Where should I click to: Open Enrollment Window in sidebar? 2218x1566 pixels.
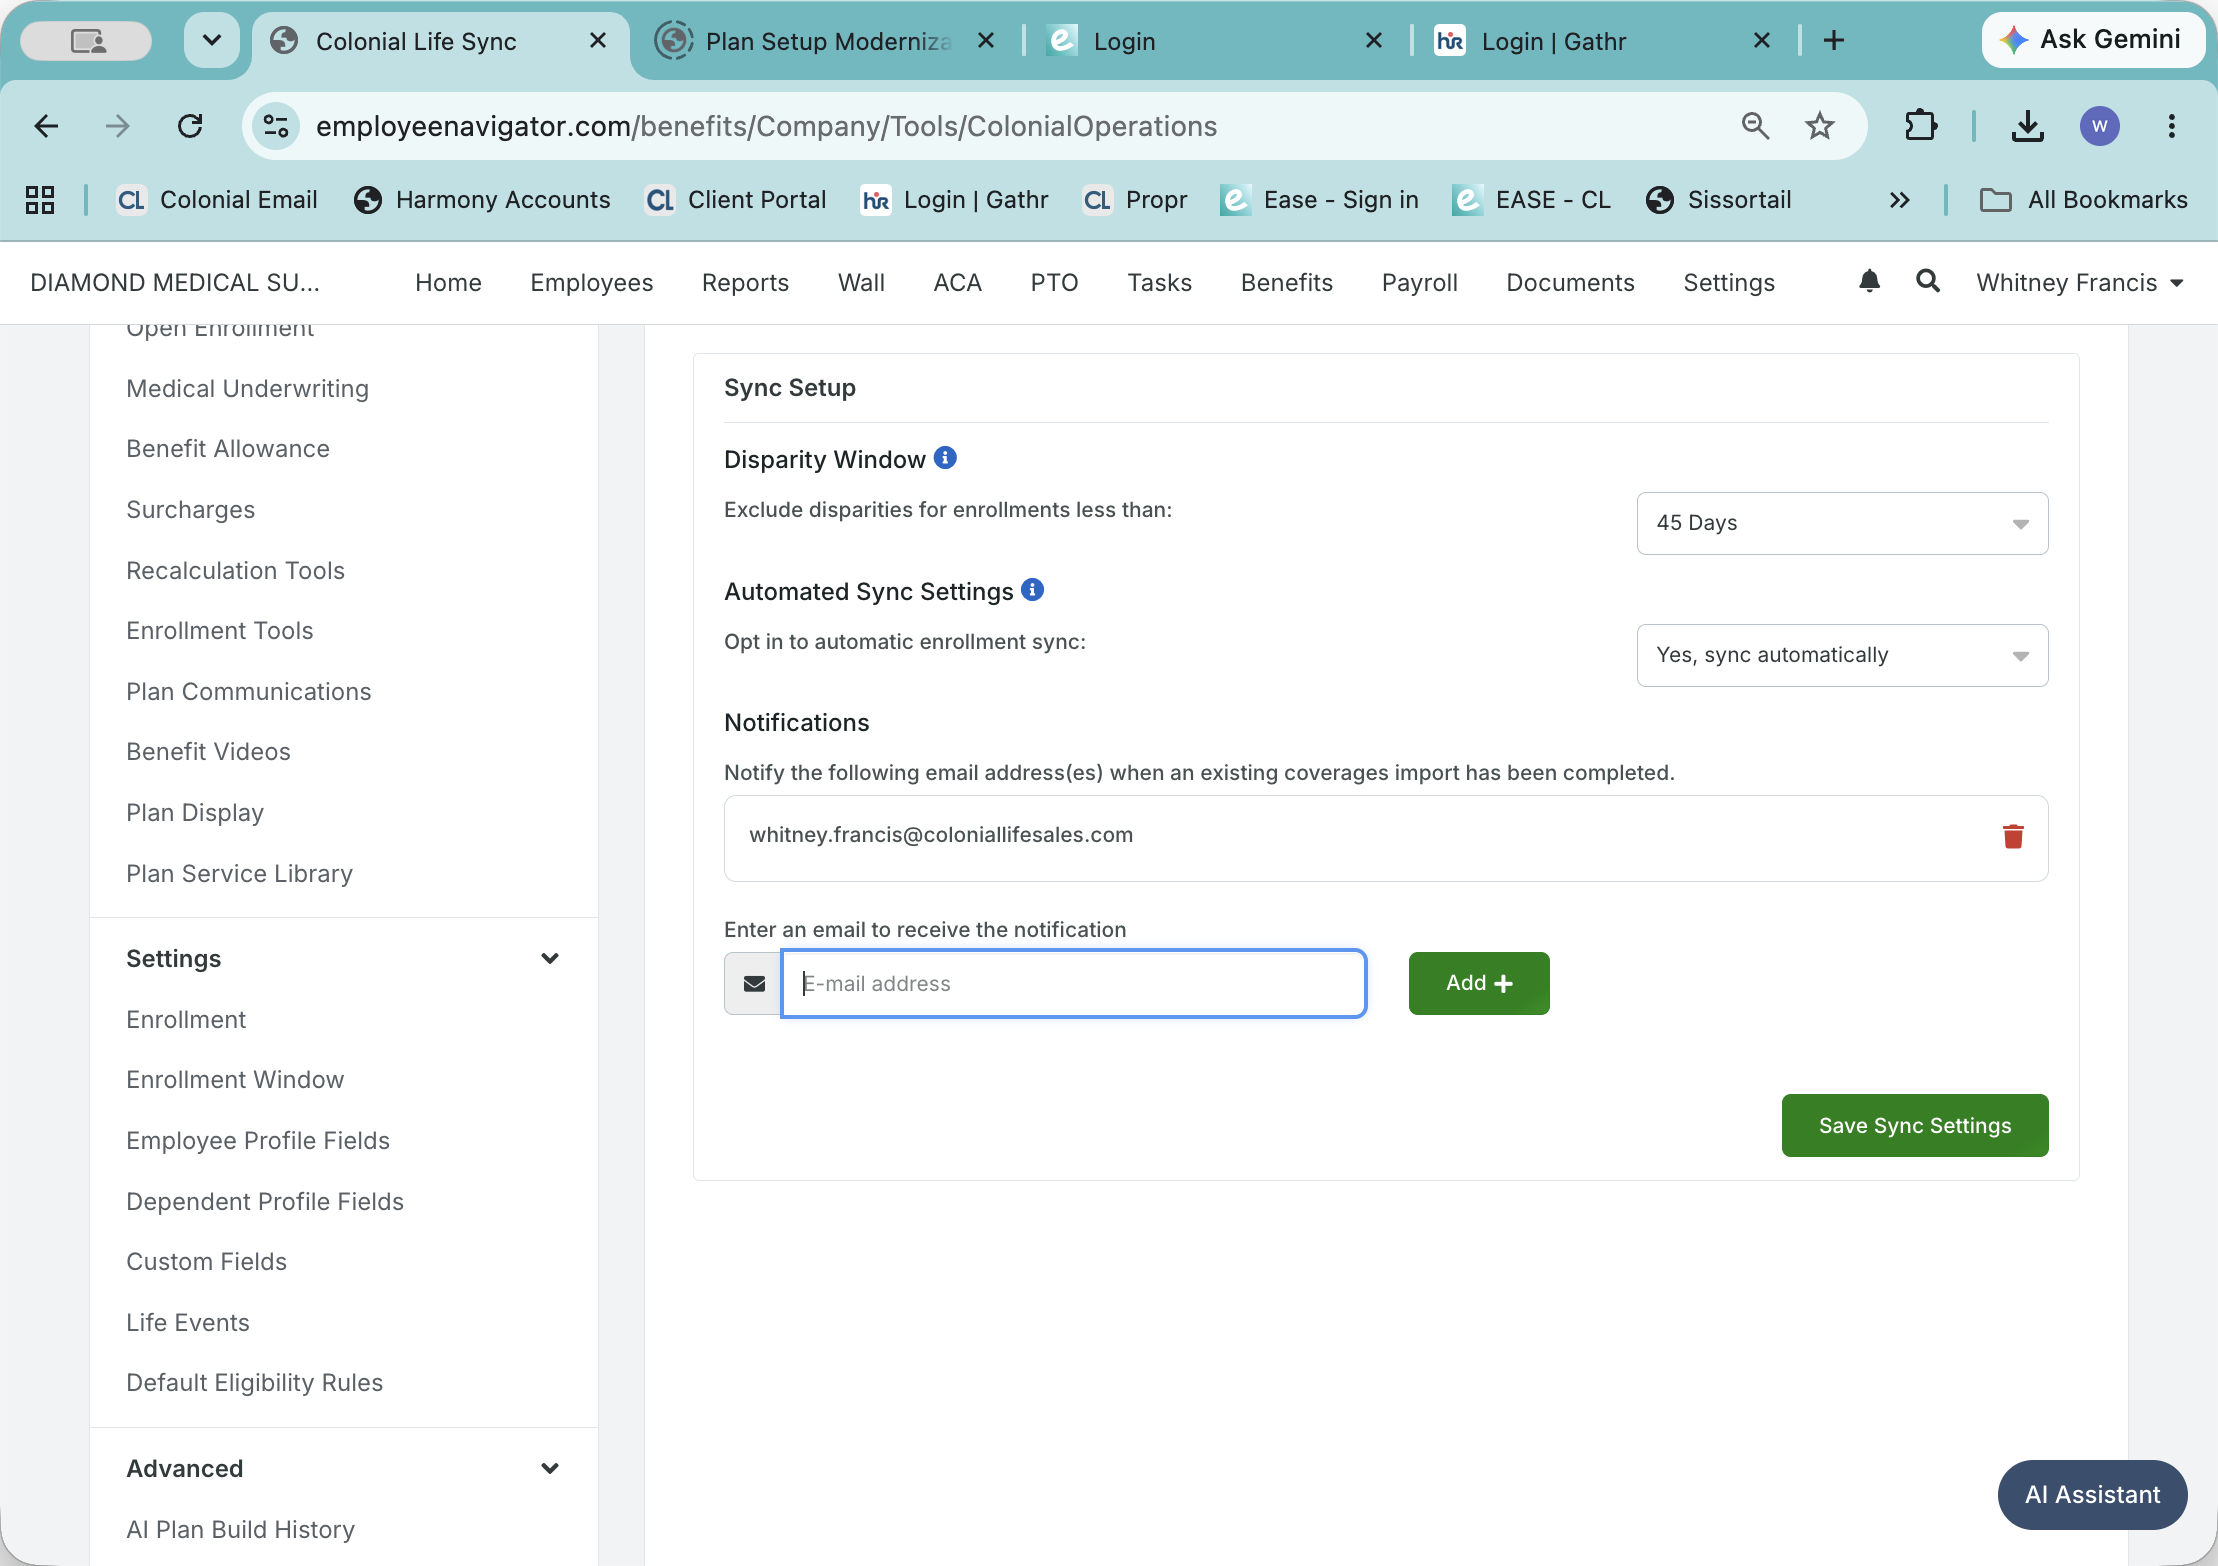[x=235, y=1080]
